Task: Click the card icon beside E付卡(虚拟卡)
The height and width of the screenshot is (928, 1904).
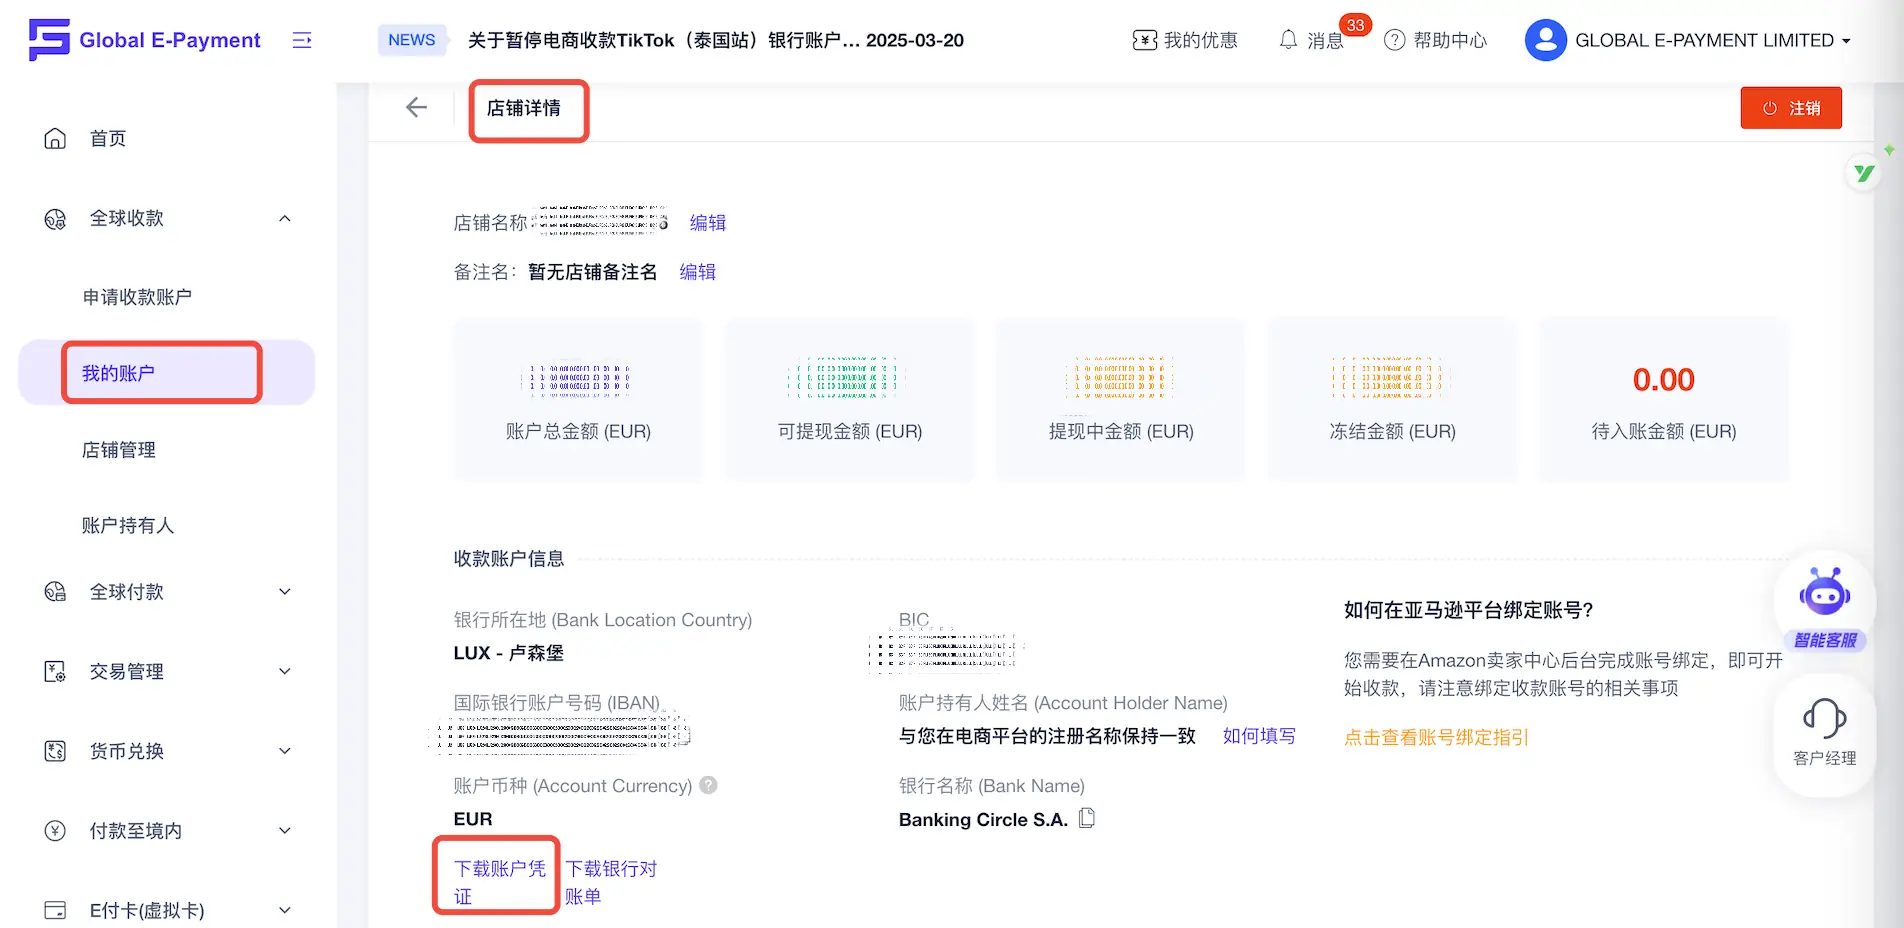Action: pyautogui.click(x=55, y=910)
